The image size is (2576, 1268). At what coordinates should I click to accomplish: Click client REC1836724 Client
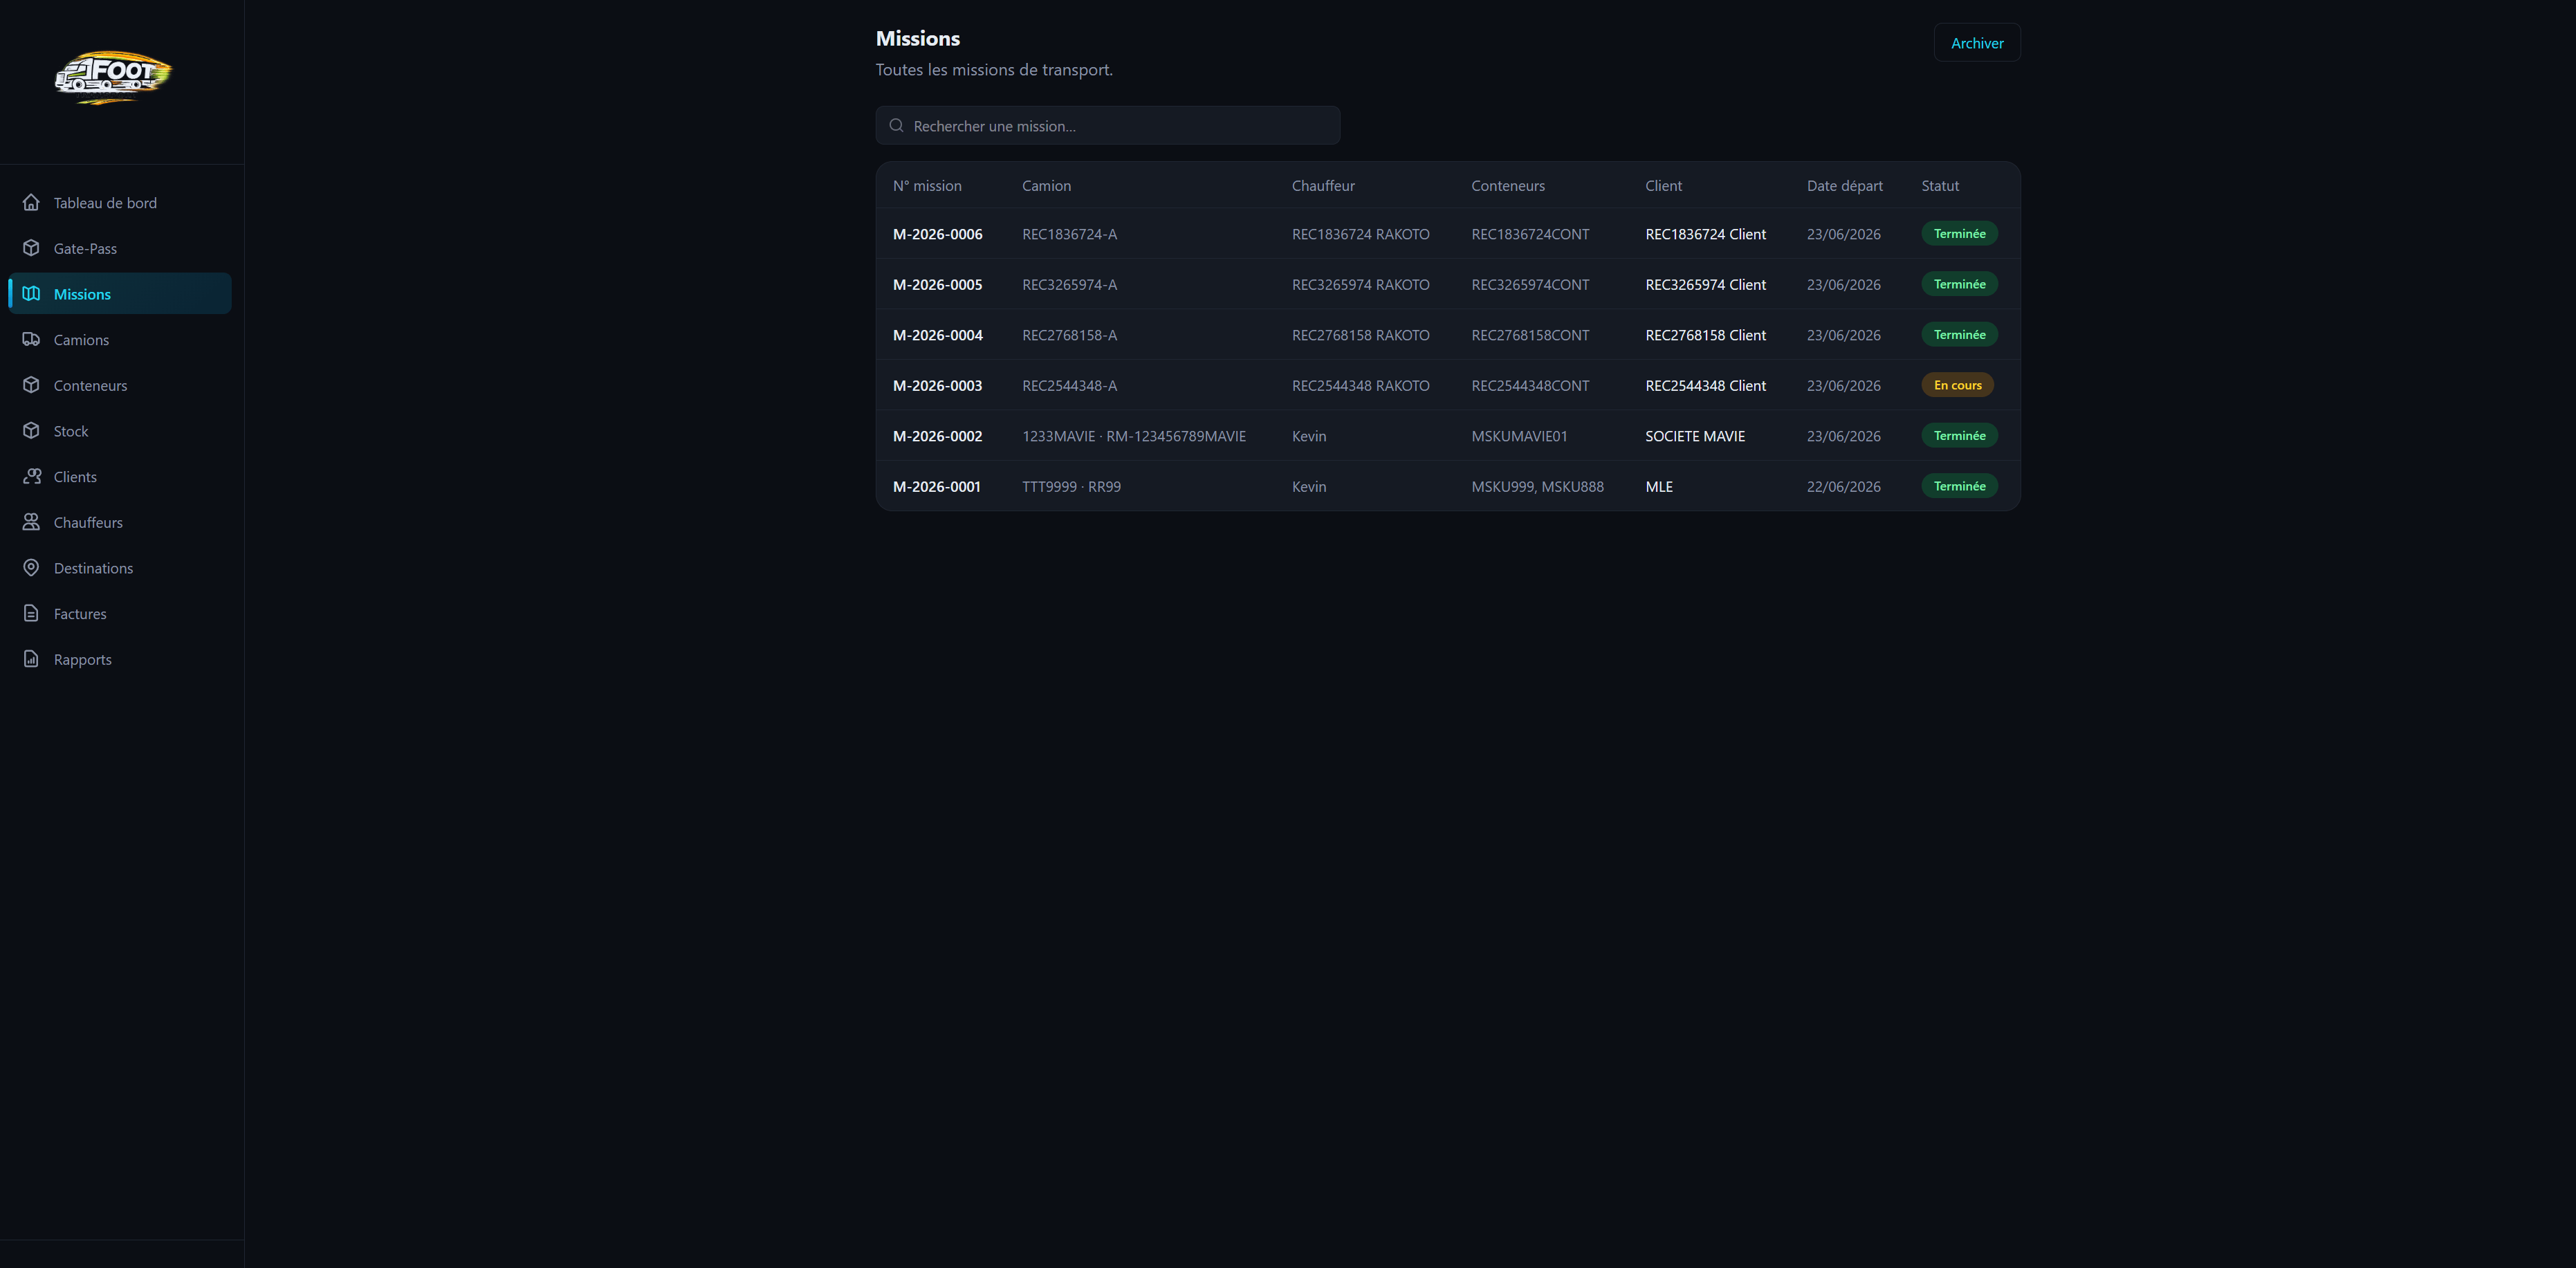tap(1705, 234)
